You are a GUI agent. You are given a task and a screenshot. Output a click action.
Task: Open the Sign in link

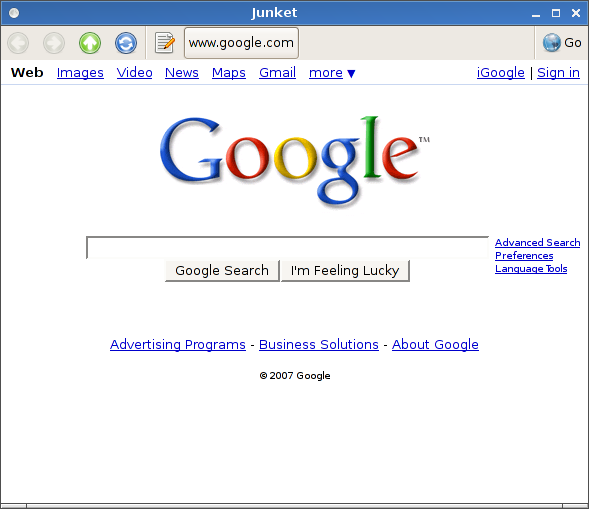559,73
